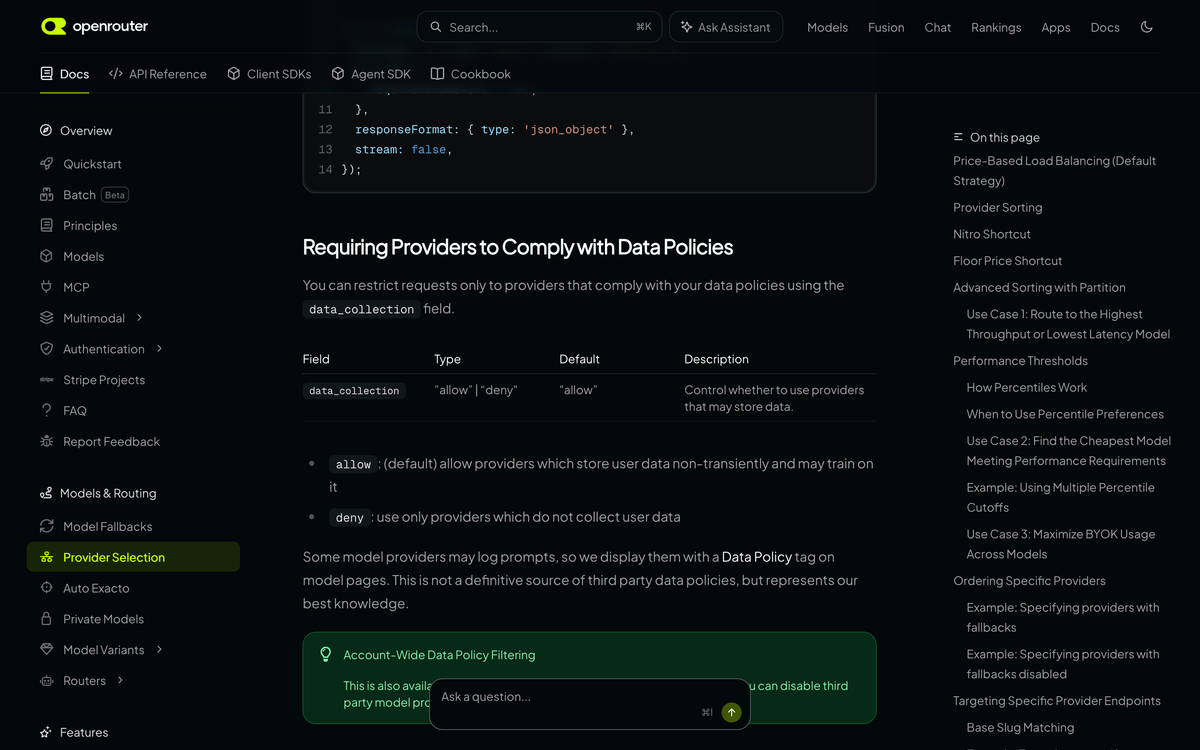Click the search magnifier icon
The height and width of the screenshot is (750, 1200).
(436, 27)
